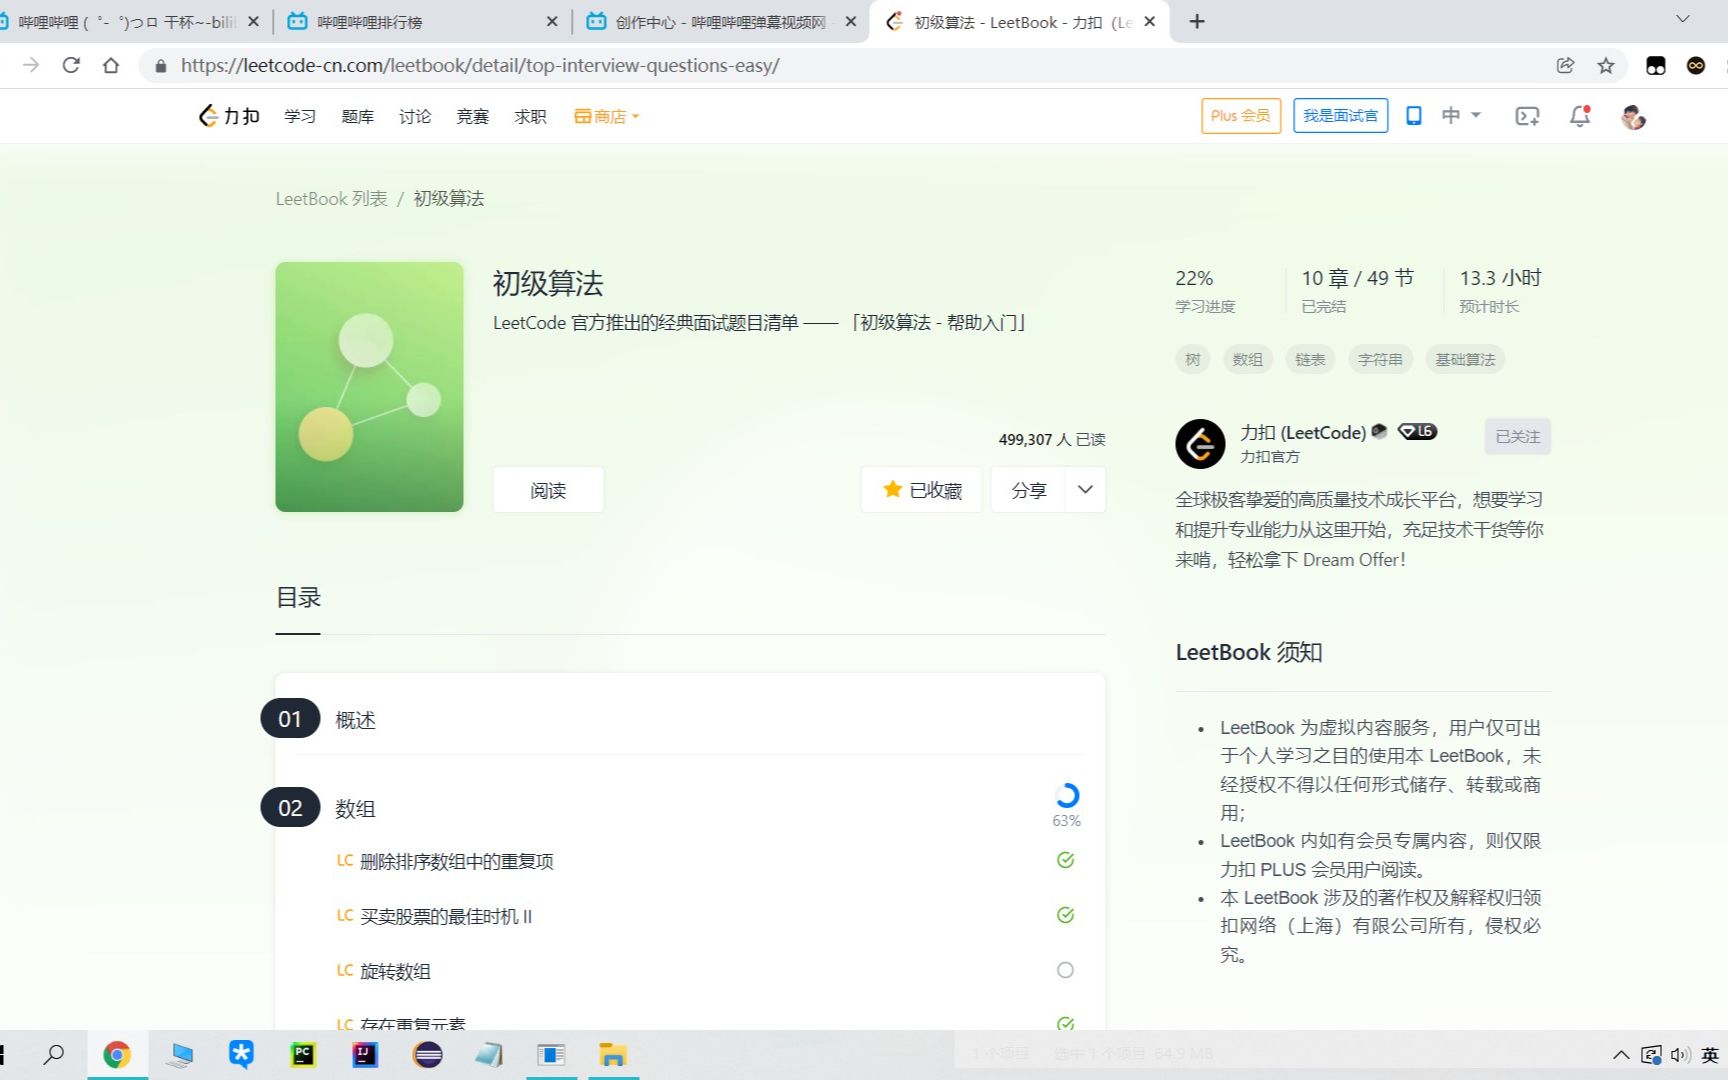Toggle the 已关注 follow button
The image size is (1728, 1080).
click(1517, 436)
